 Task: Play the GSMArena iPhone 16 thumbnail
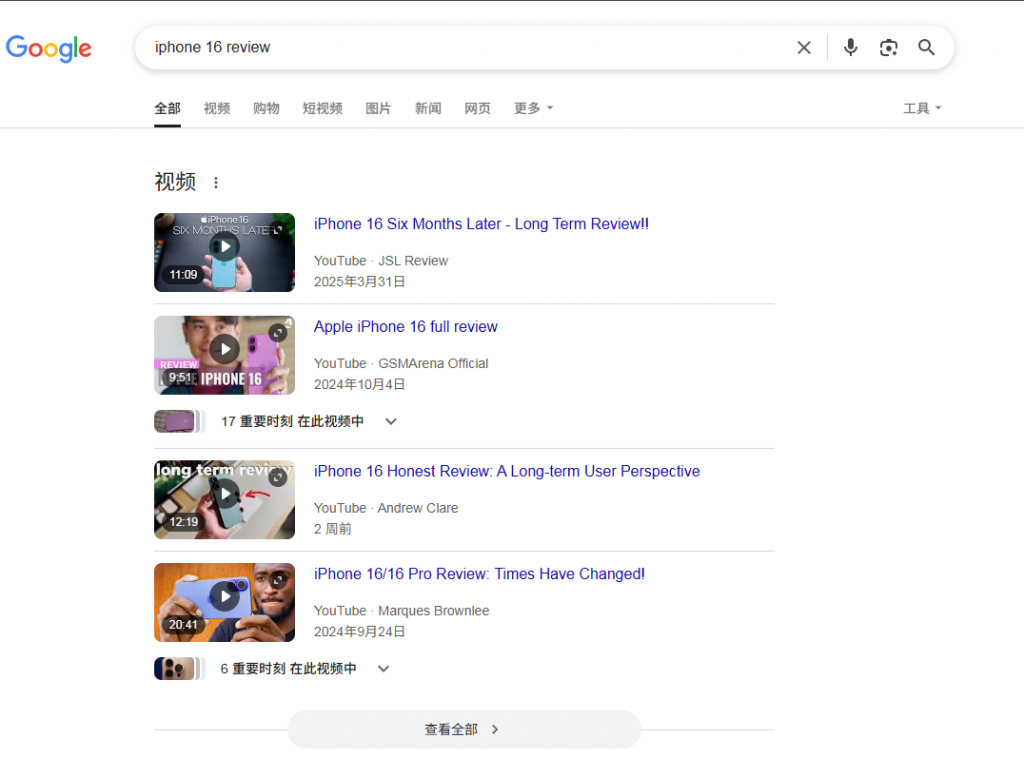225,355
